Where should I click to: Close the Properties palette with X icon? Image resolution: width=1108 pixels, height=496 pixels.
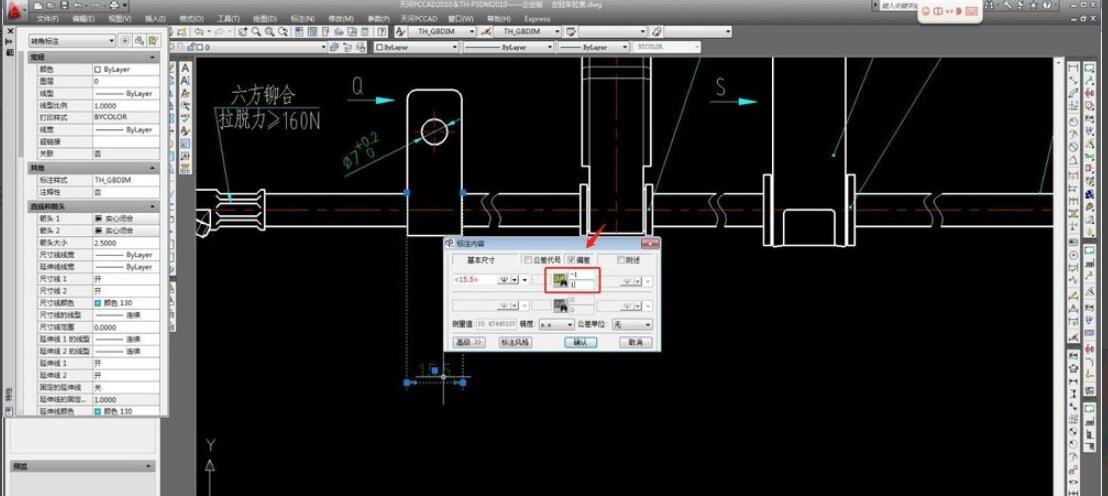click(9, 32)
